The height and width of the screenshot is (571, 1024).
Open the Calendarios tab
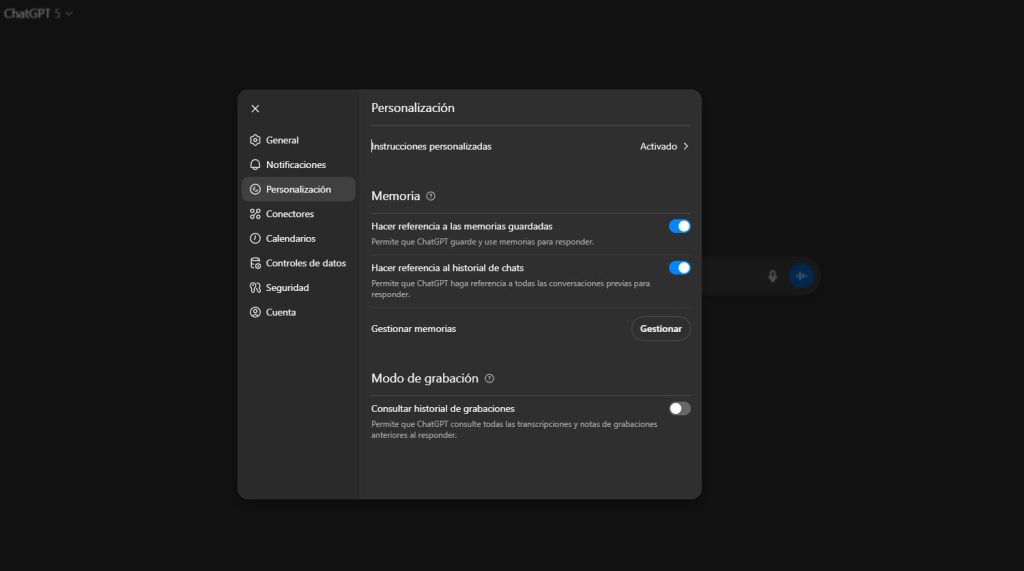298,238
